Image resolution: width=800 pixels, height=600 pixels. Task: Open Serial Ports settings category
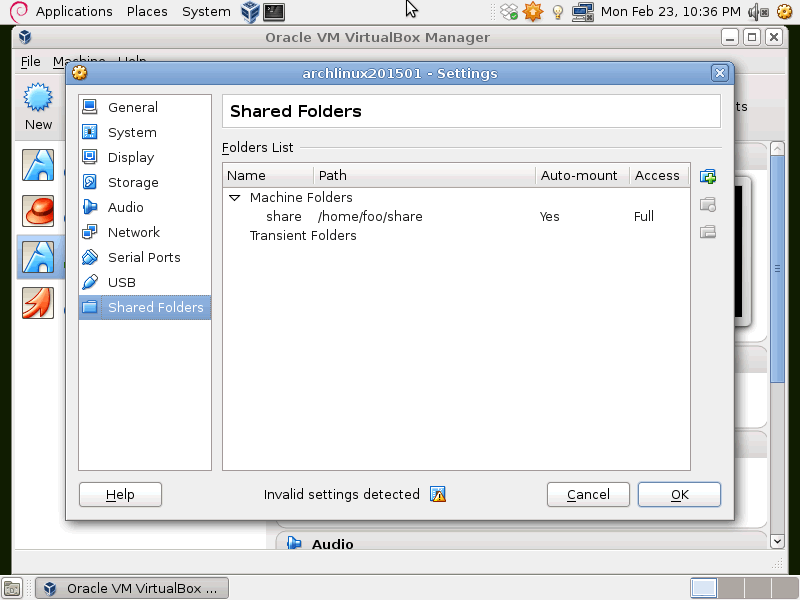pyautogui.click(x=145, y=257)
